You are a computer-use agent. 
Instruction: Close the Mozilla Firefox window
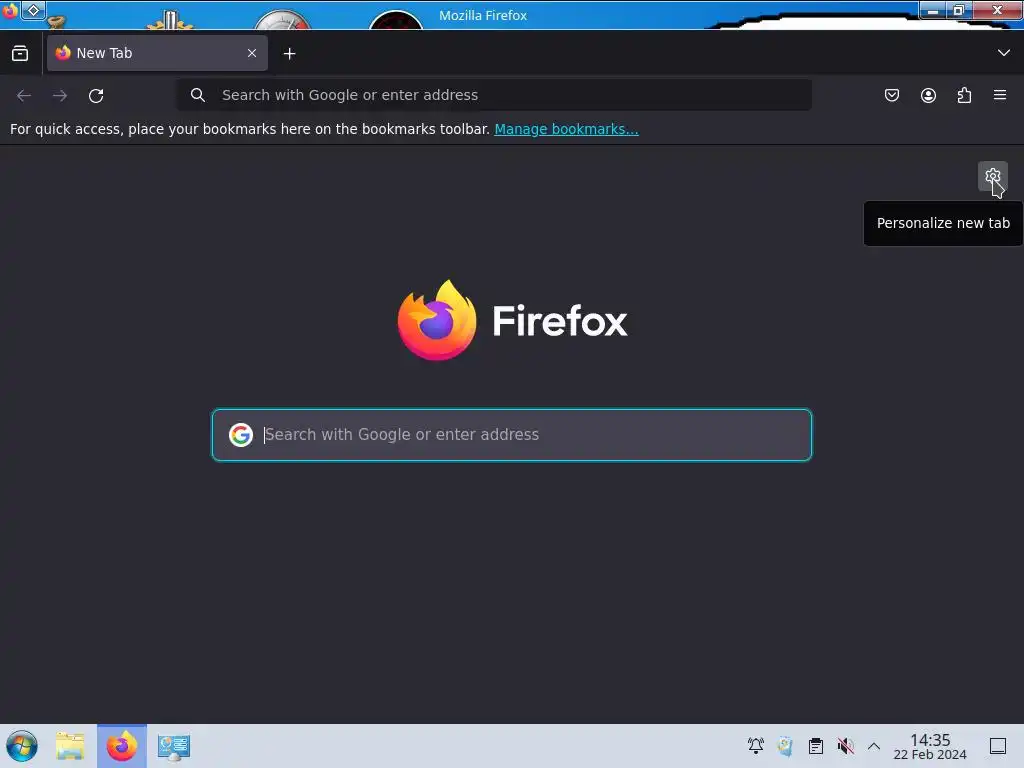point(997,10)
